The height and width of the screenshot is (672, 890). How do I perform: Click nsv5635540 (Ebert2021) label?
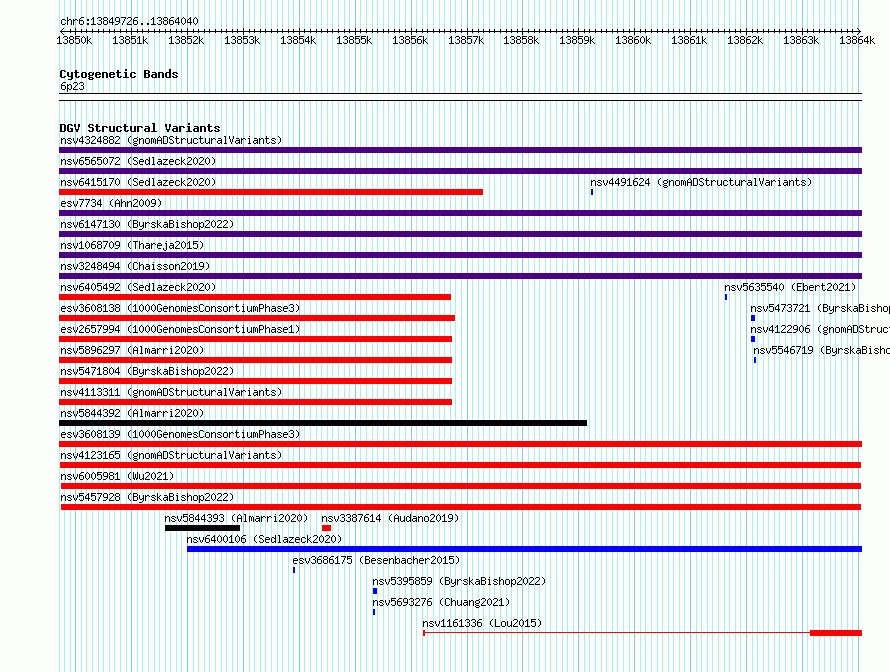tap(790, 287)
